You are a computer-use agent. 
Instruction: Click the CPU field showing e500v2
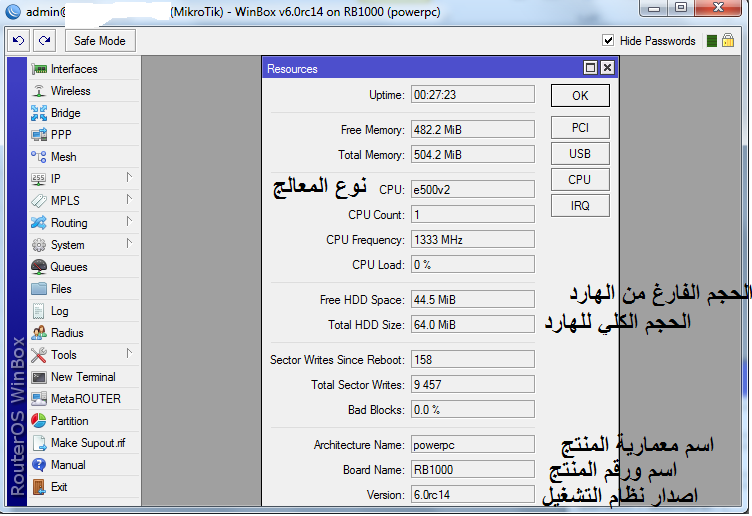click(473, 189)
